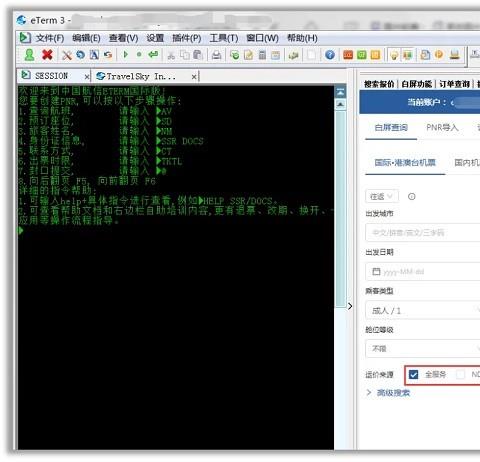This screenshot has width=480, height=462.
Task: Click the lightbulb icon in toolbar
Action: click(x=394, y=55)
